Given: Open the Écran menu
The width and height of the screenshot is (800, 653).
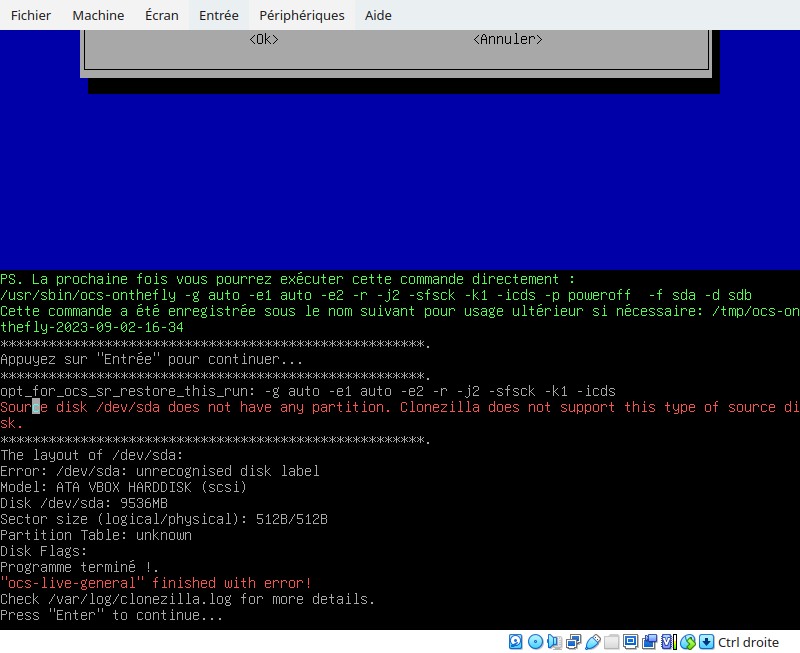Looking at the screenshot, I should [x=162, y=15].
